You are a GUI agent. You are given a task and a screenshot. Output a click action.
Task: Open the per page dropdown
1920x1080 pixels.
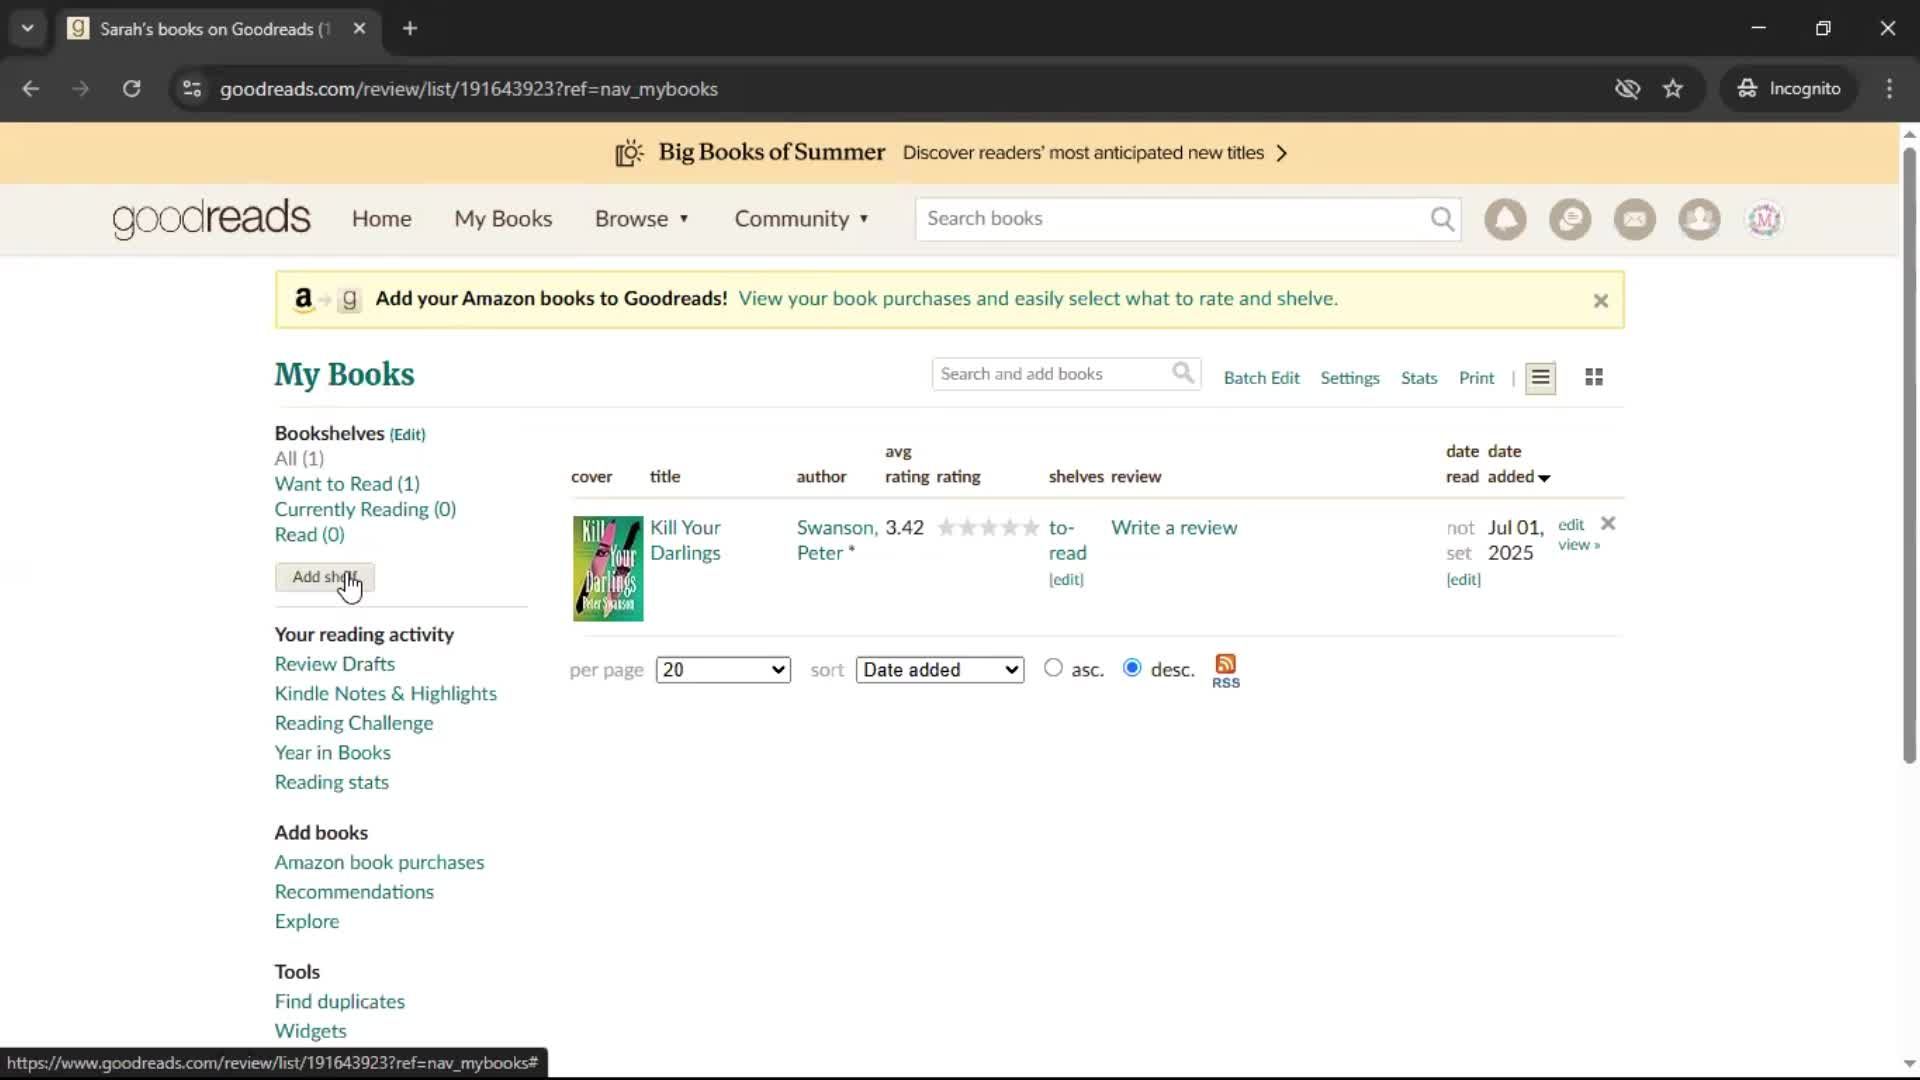pos(723,670)
